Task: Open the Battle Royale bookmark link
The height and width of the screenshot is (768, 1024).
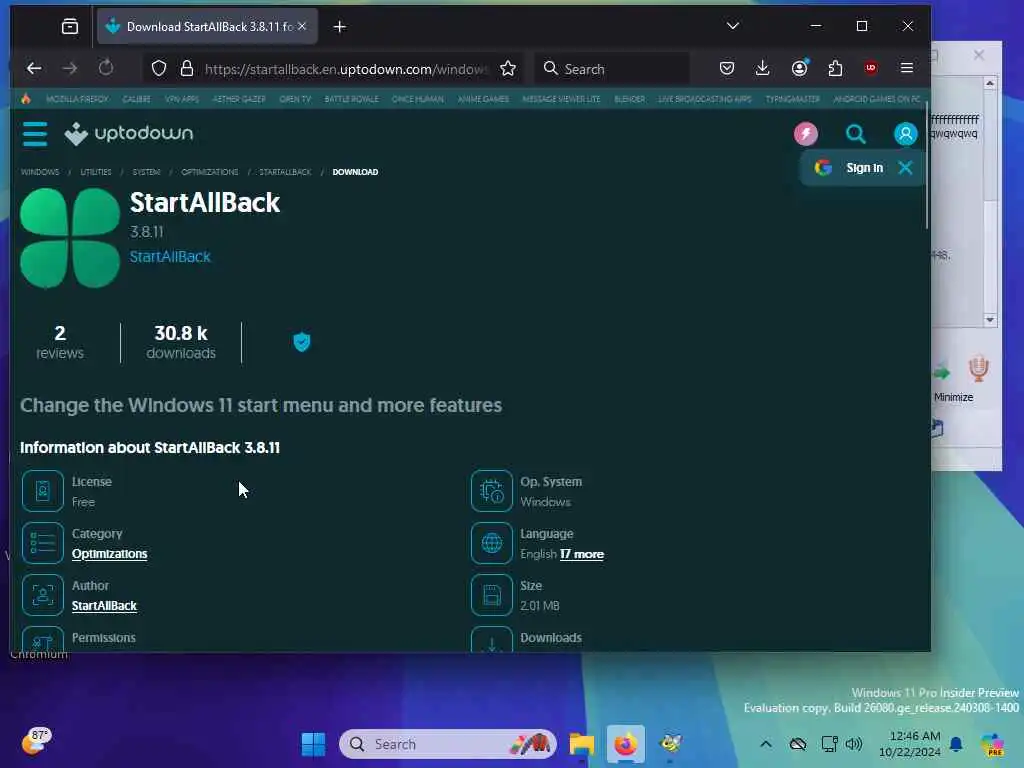Action: pyautogui.click(x=351, y=99)
